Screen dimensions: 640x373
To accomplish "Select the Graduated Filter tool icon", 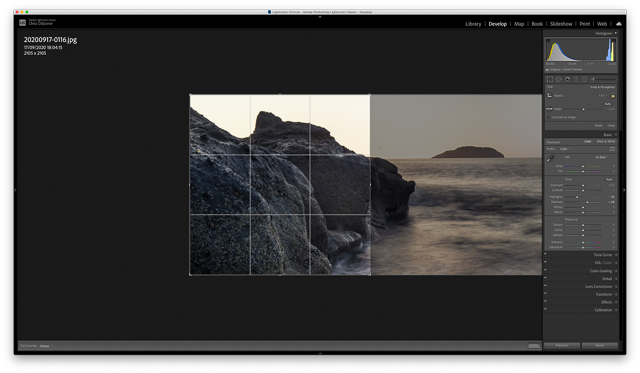I will pos(576,79).
